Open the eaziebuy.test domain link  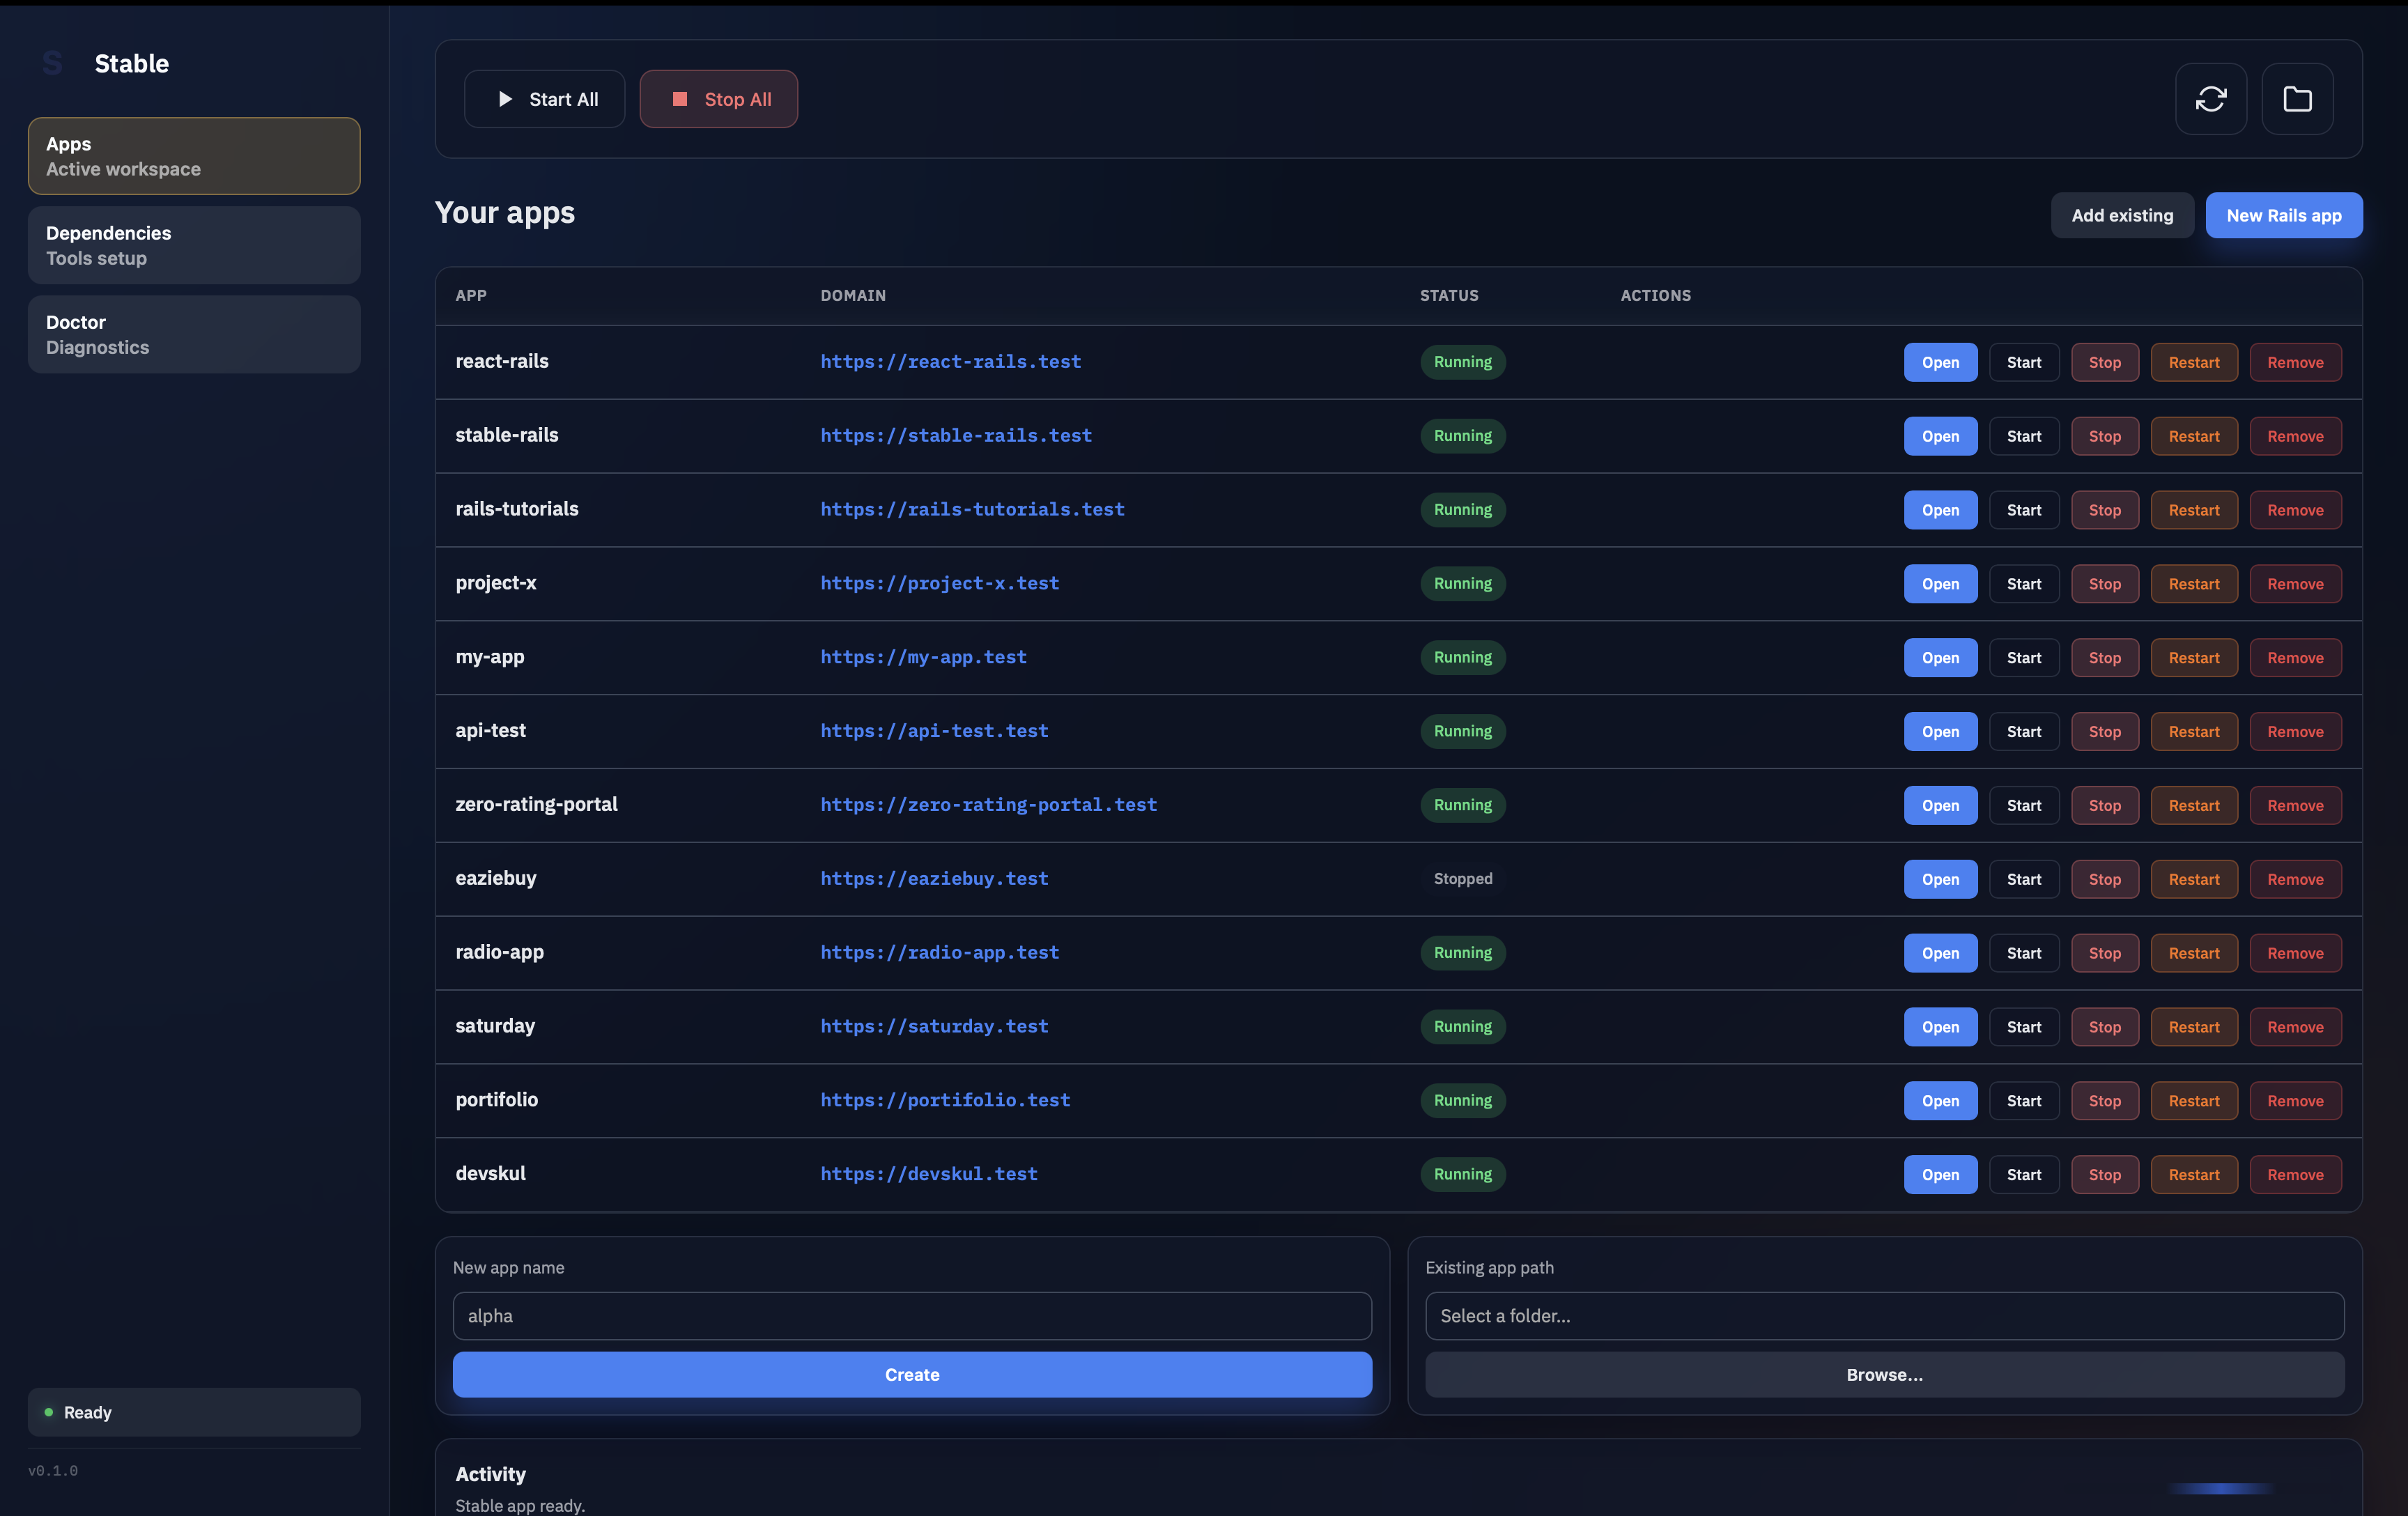coord(934,878)
